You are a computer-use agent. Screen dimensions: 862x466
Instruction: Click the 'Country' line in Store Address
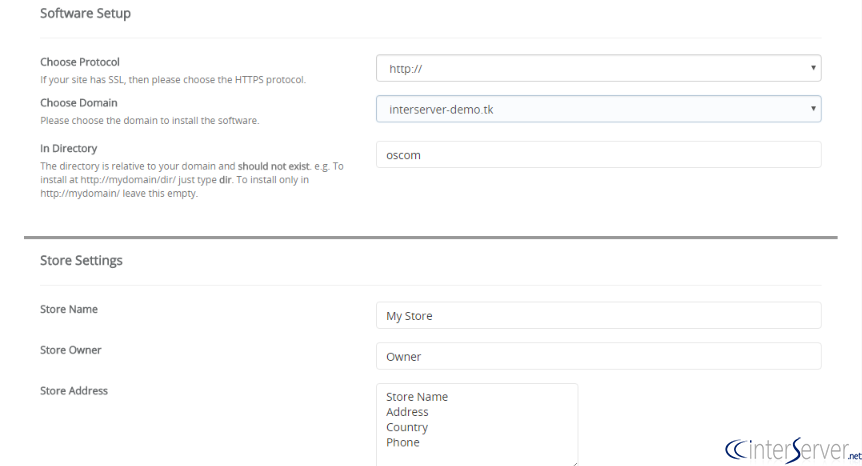tap(407, 427)
